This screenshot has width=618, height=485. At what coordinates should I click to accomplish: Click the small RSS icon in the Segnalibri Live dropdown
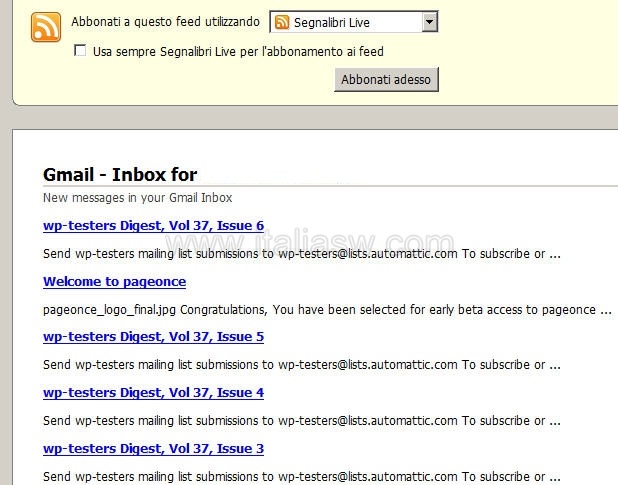point(282,22)
